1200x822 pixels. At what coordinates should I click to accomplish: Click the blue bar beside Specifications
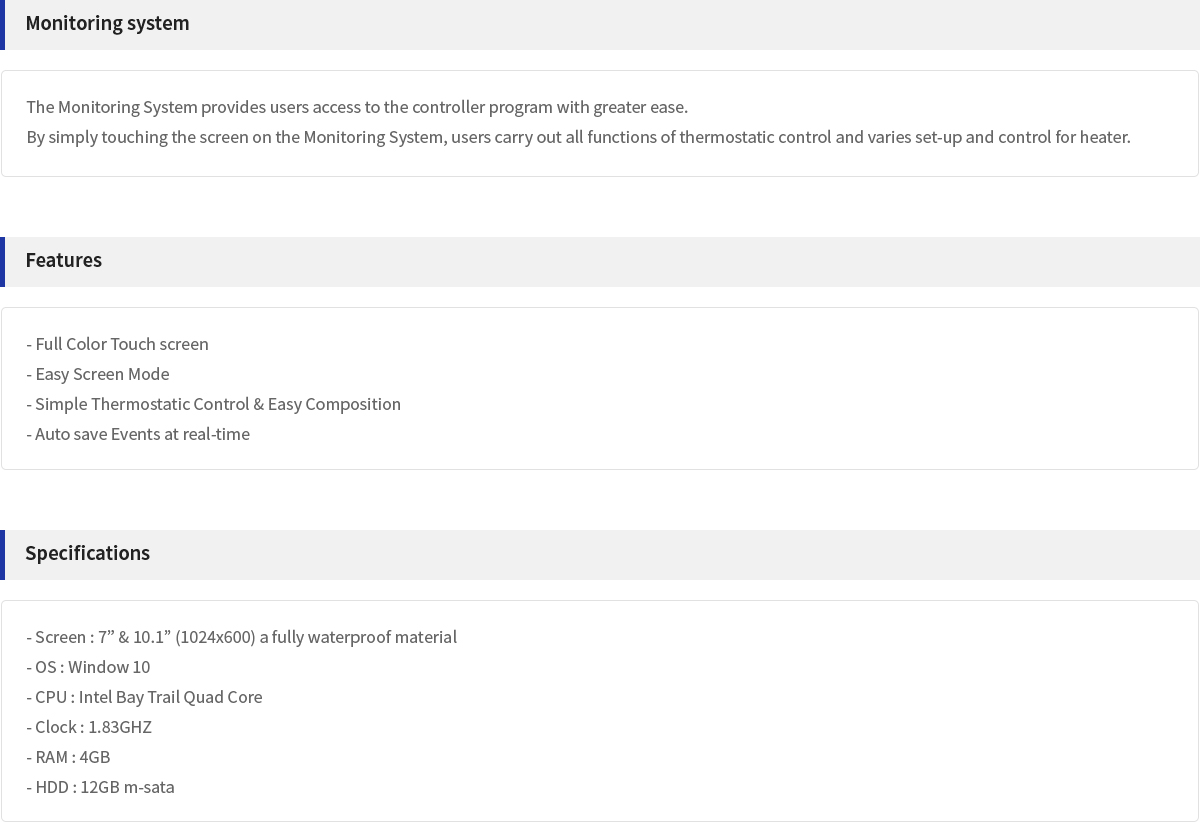2,554
